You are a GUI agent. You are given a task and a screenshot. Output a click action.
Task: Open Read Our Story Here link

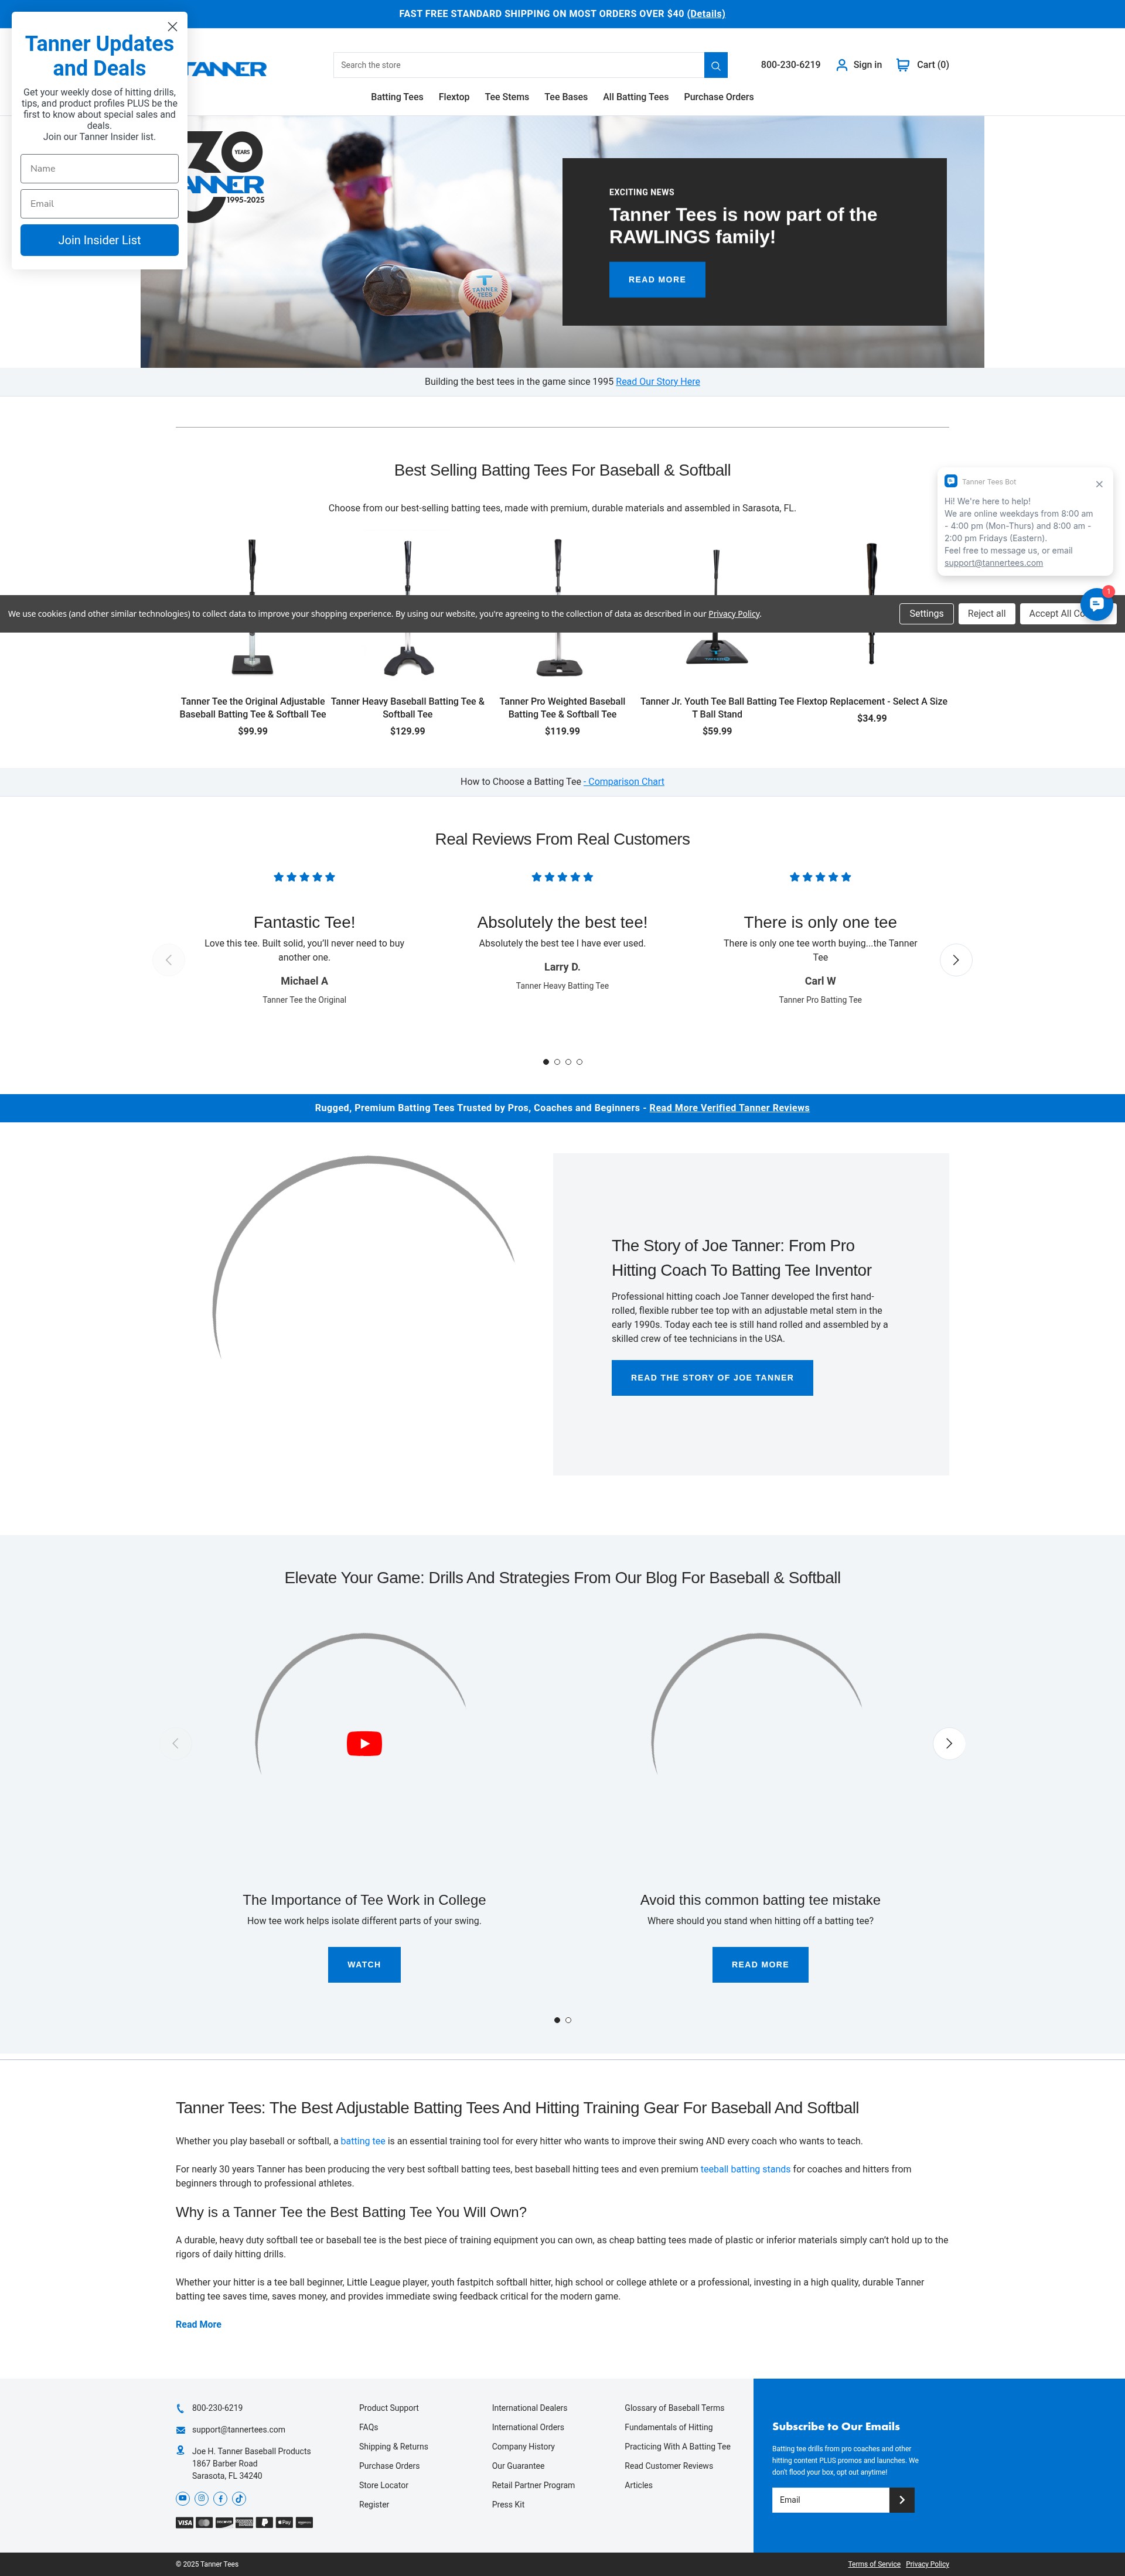click(x=658, y=382)
